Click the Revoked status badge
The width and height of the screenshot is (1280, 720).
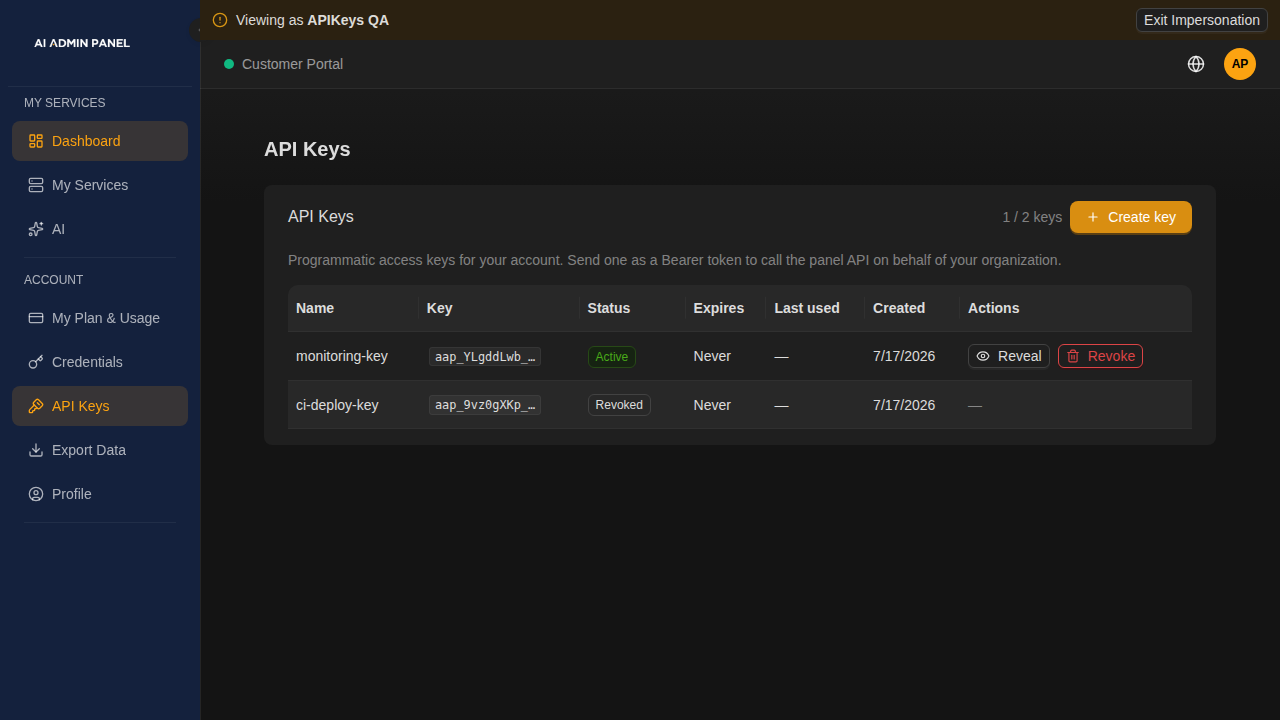coord(619,405)
